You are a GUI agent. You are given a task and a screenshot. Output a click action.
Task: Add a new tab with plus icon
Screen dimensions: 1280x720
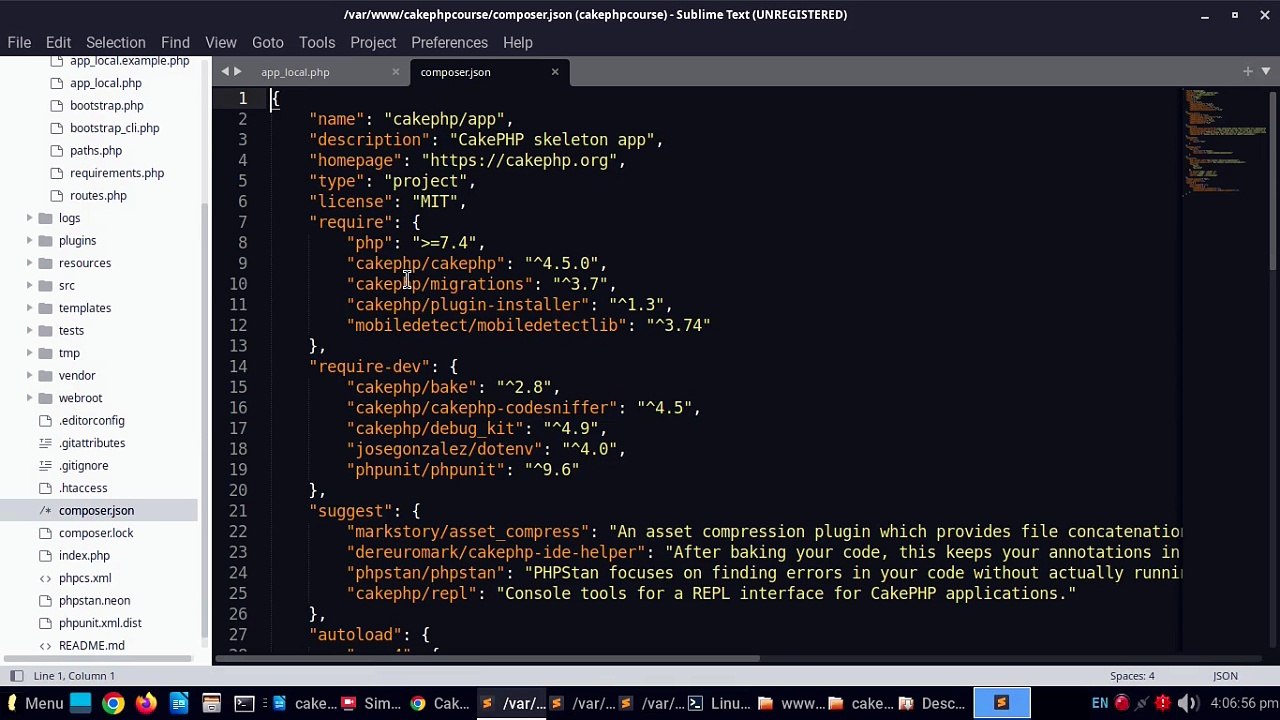click(x=1247, y=72)
